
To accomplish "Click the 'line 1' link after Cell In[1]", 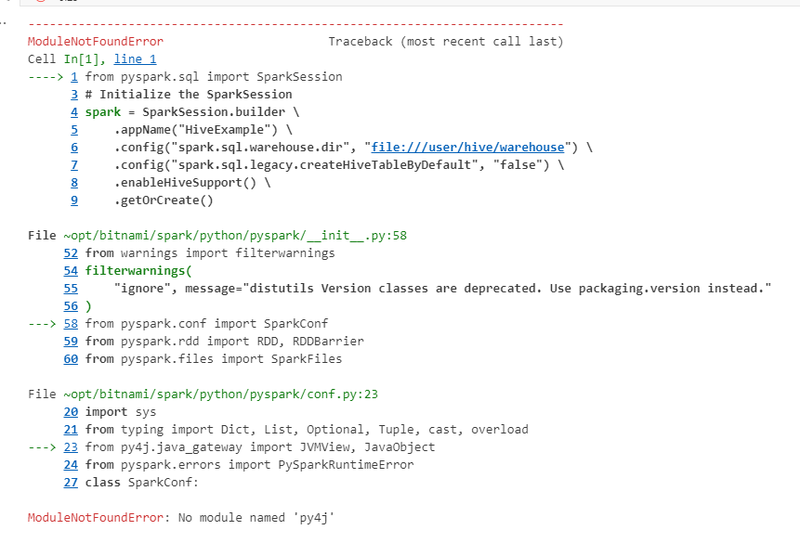I will [x=135, y=59].
